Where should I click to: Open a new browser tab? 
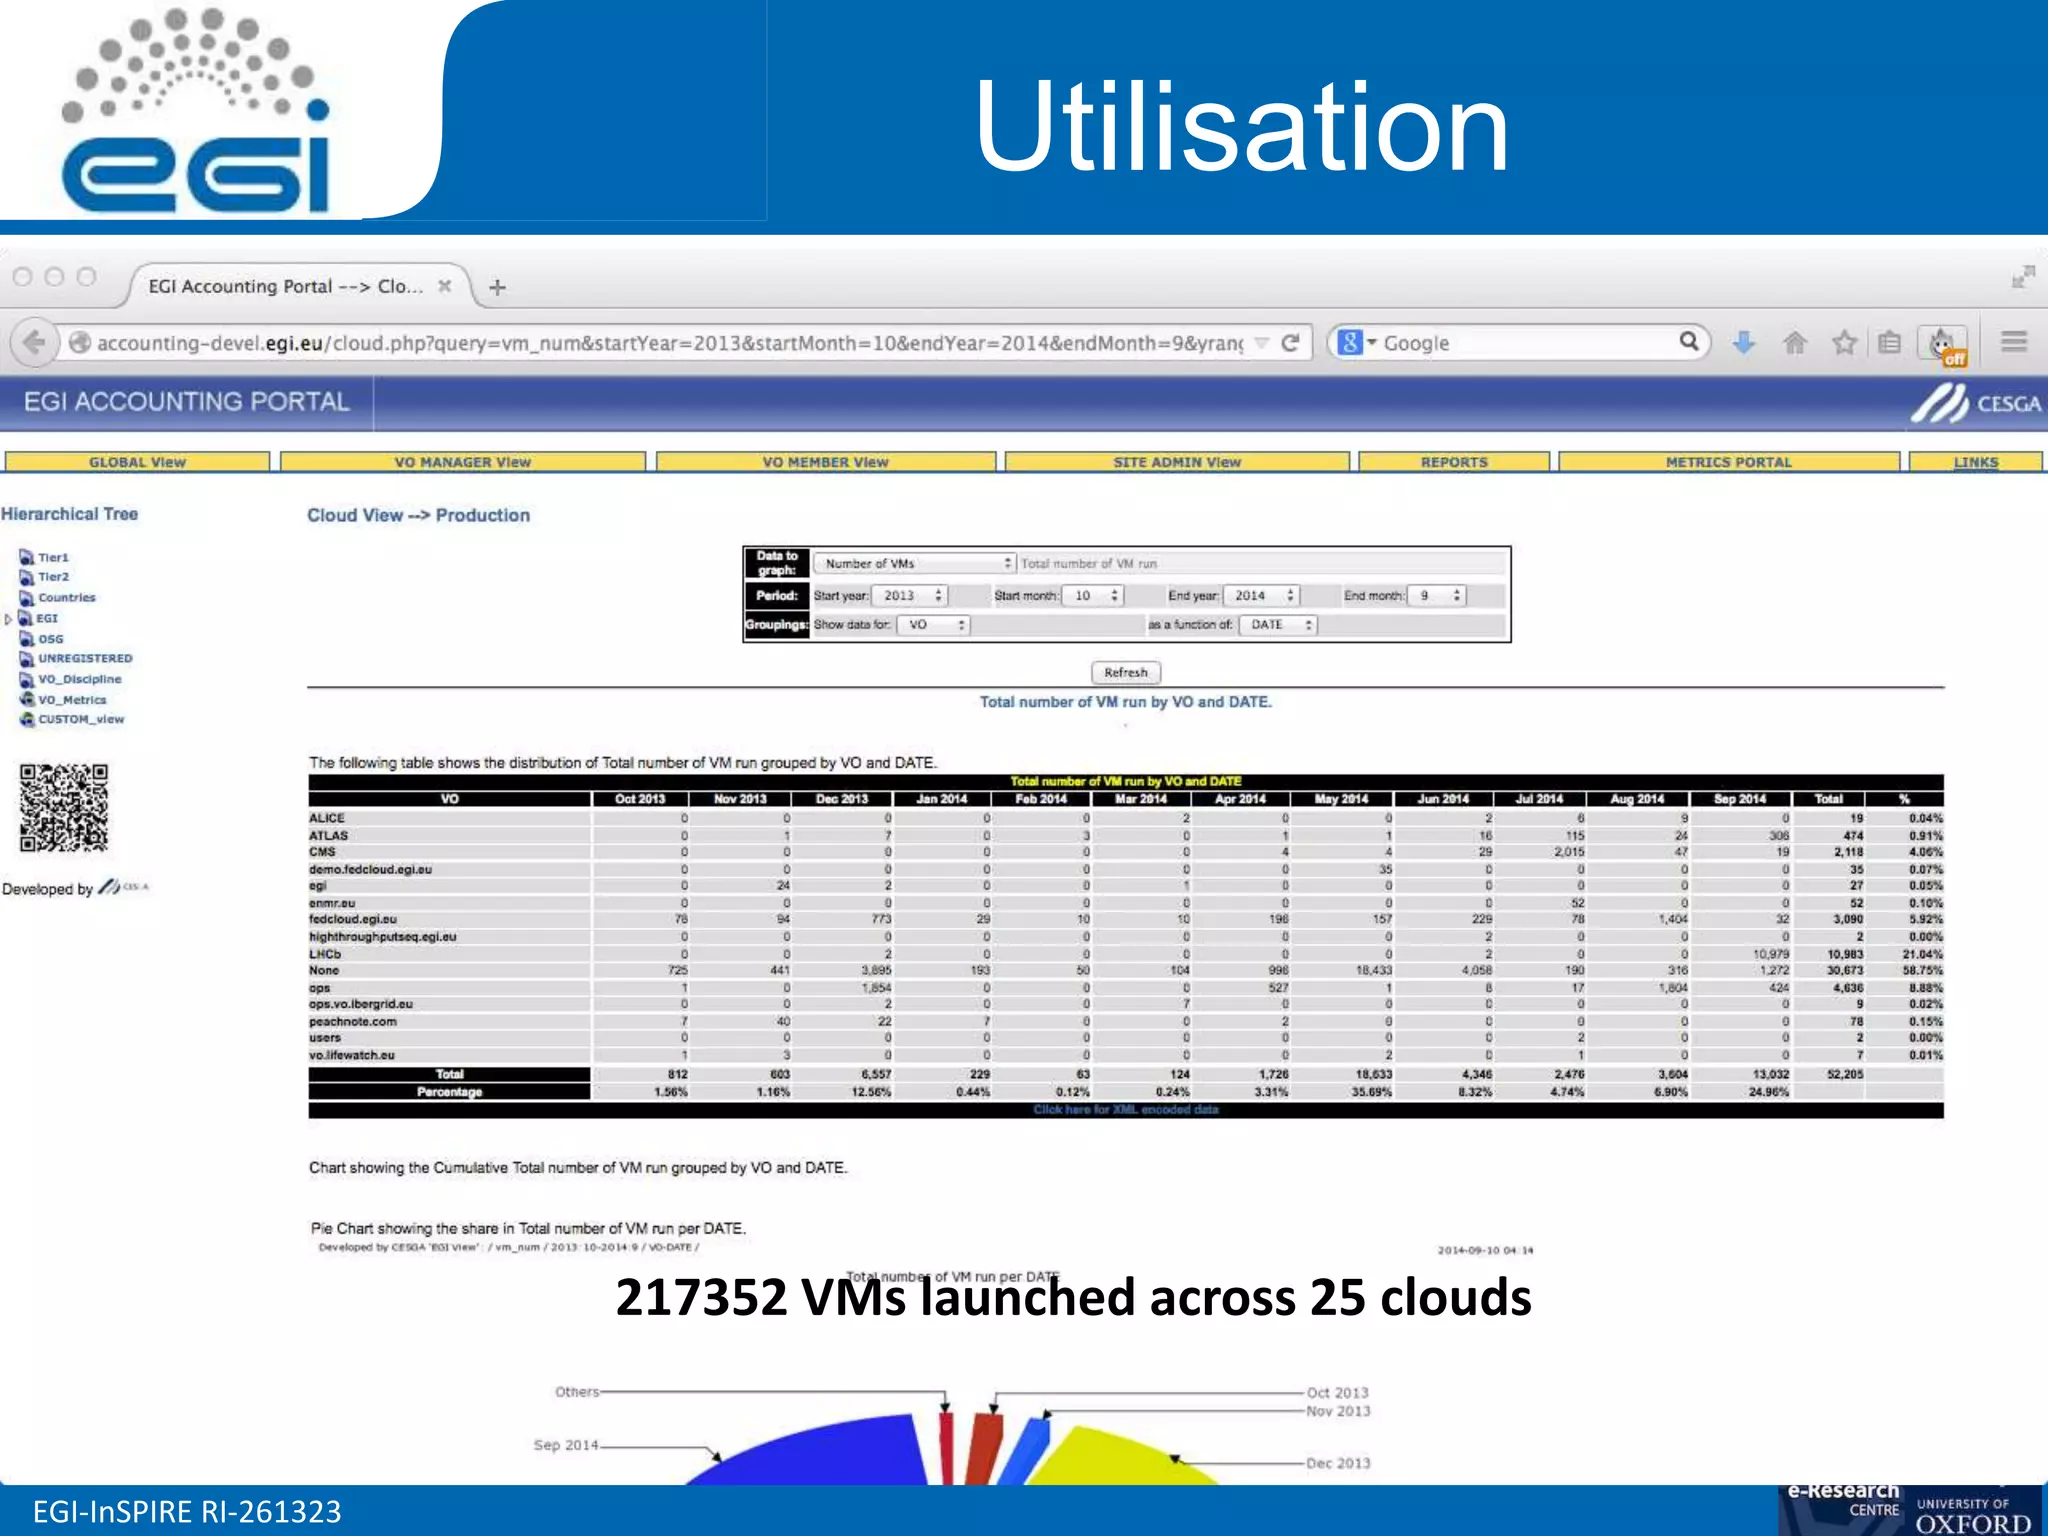[x=497, y=288]
